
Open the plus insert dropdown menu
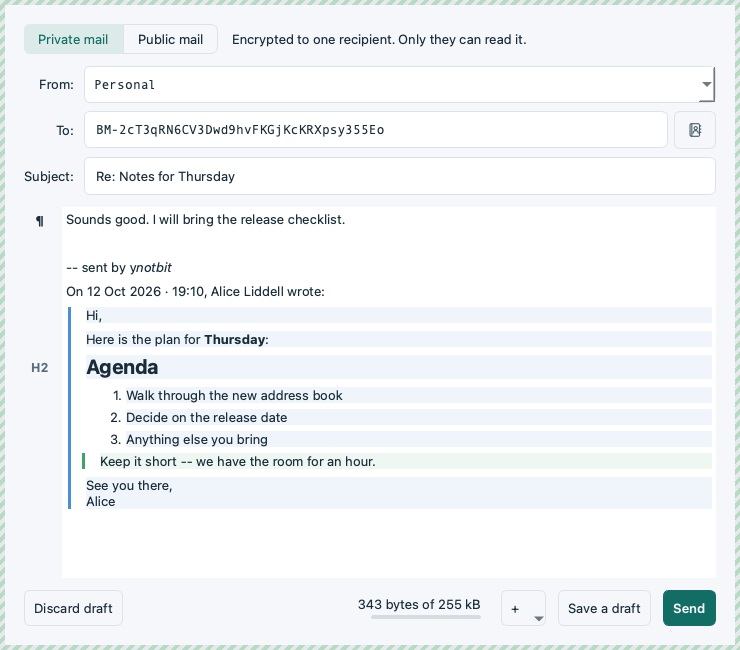523,608
